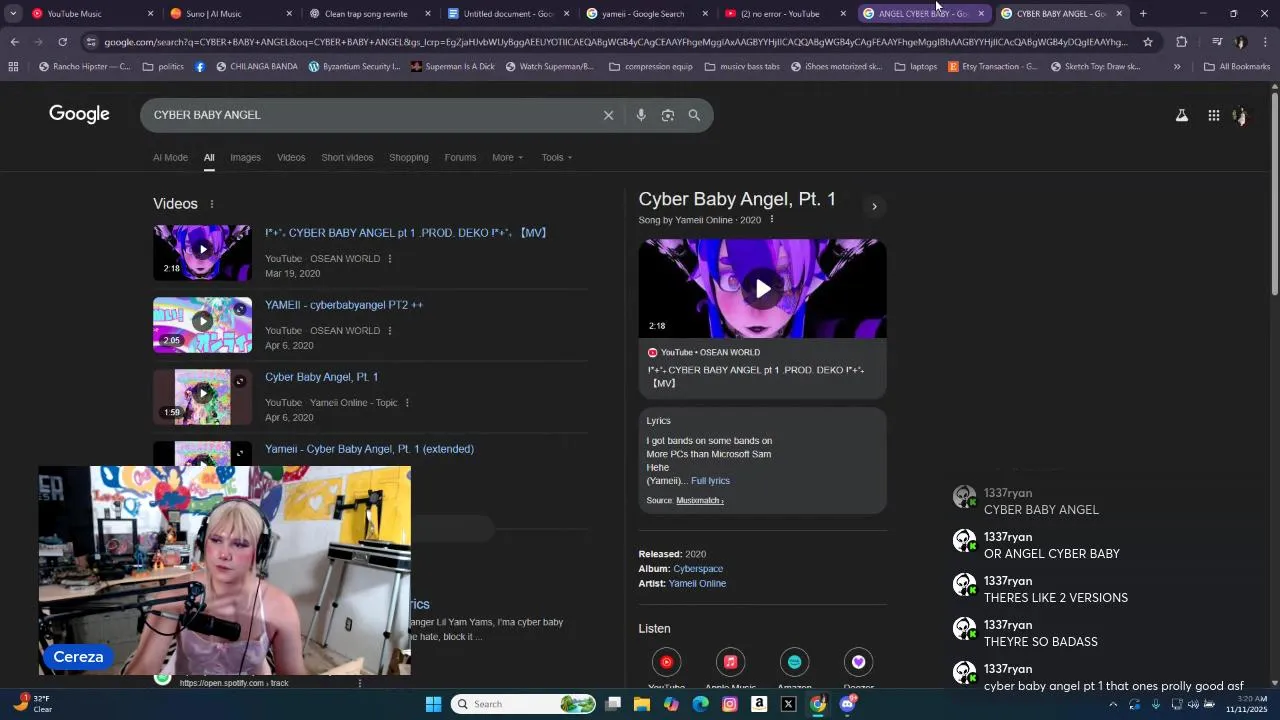The height and width of the screenshot is (720, 1280).
Task: Submit search with magnifying glass icon
Action: click(694, 115)
